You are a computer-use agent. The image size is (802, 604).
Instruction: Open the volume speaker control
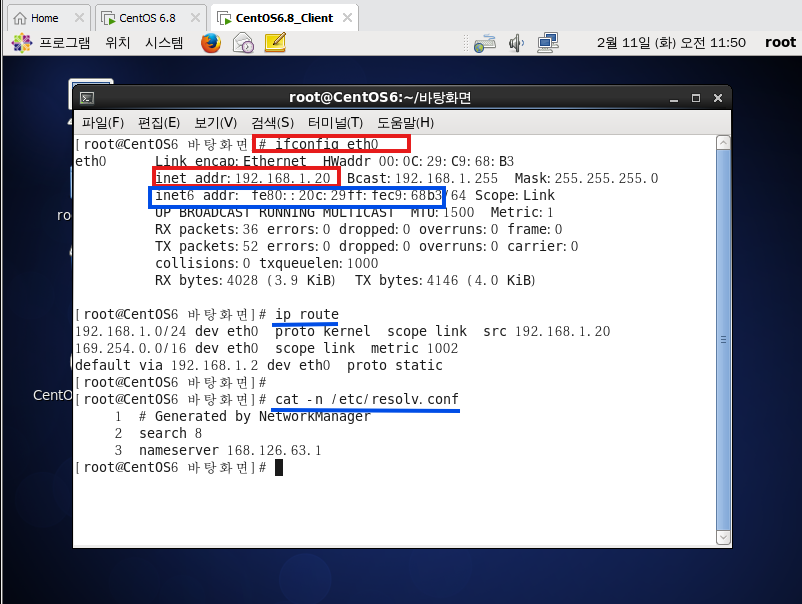pyautogui.click(x=516, y=43)
